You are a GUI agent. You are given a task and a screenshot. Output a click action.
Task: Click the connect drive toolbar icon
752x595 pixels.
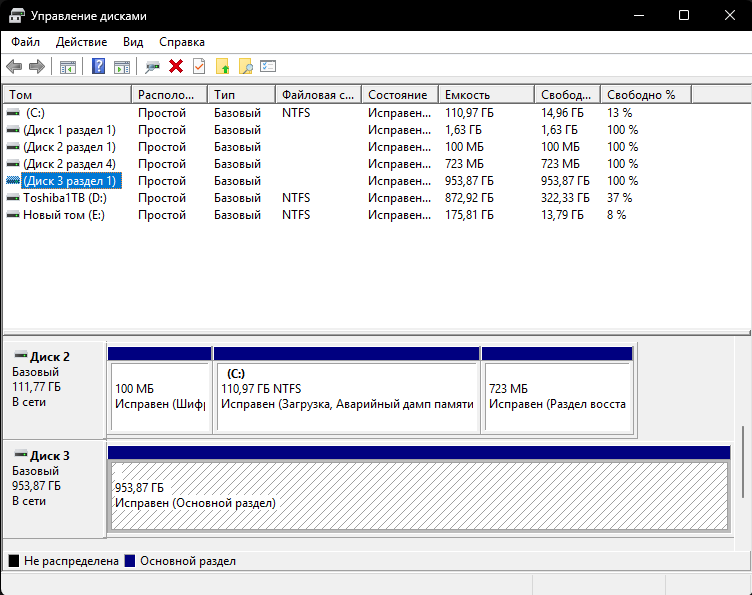pyautogui.click(x=152, y=67)
